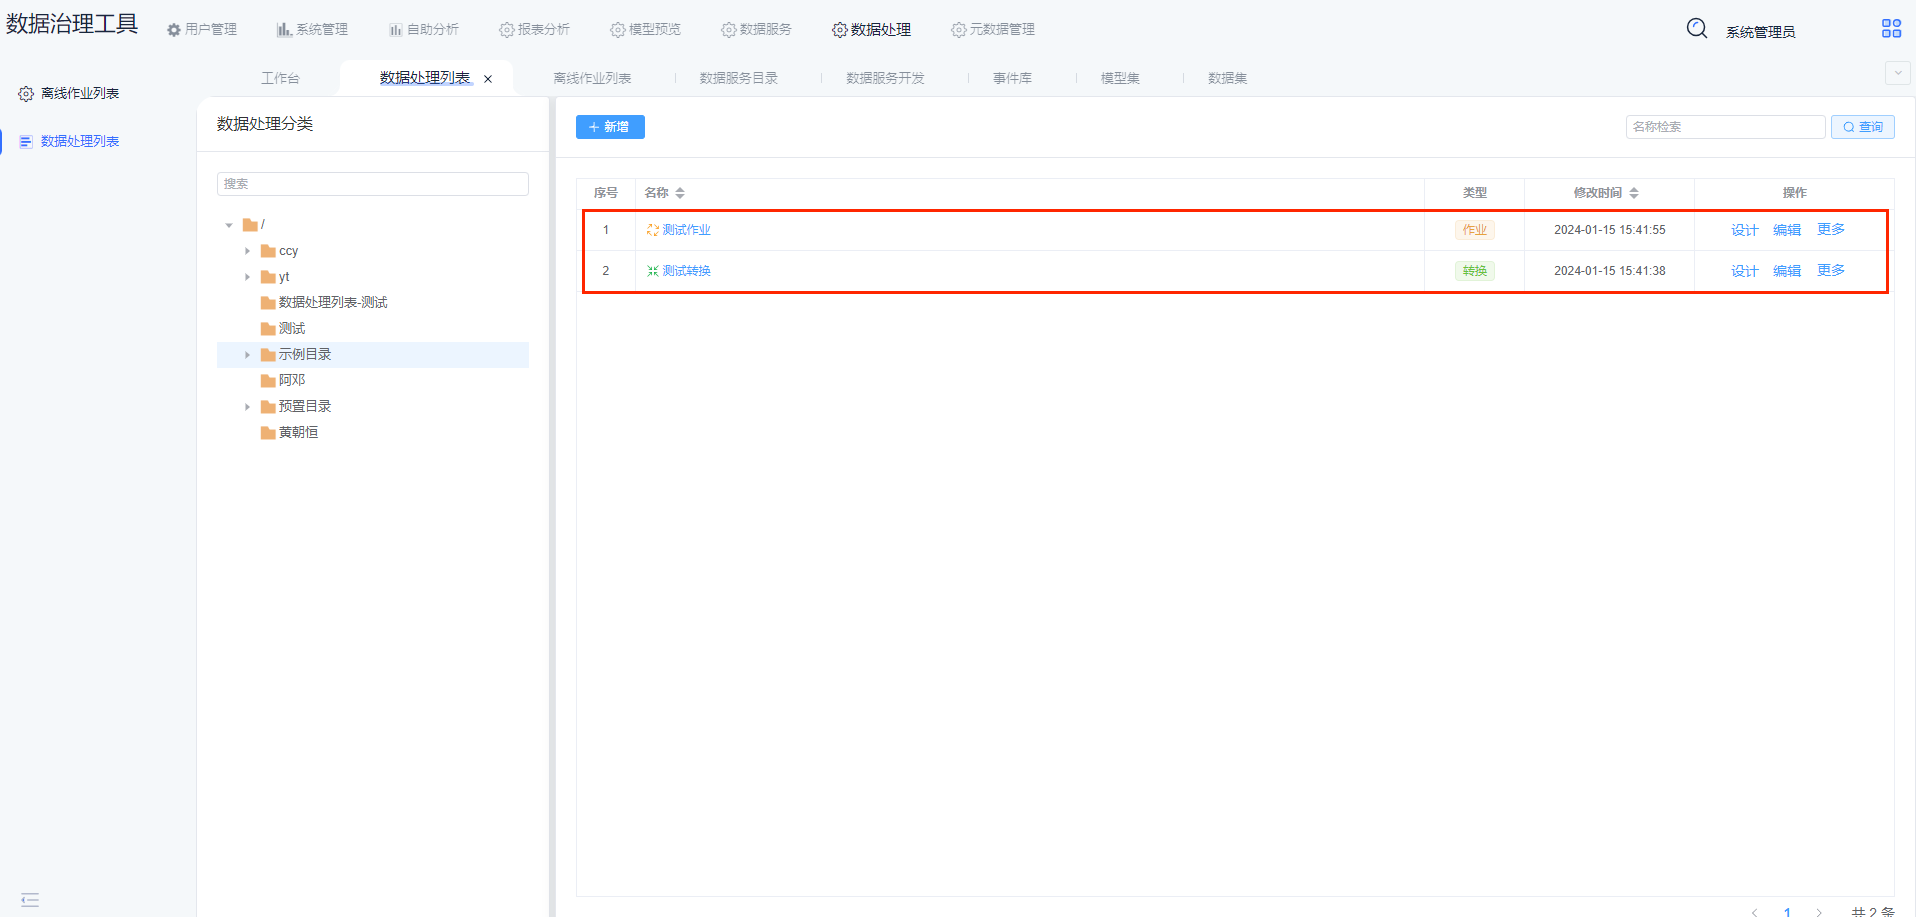Sort the table by 名称 column

pos(680,193)
